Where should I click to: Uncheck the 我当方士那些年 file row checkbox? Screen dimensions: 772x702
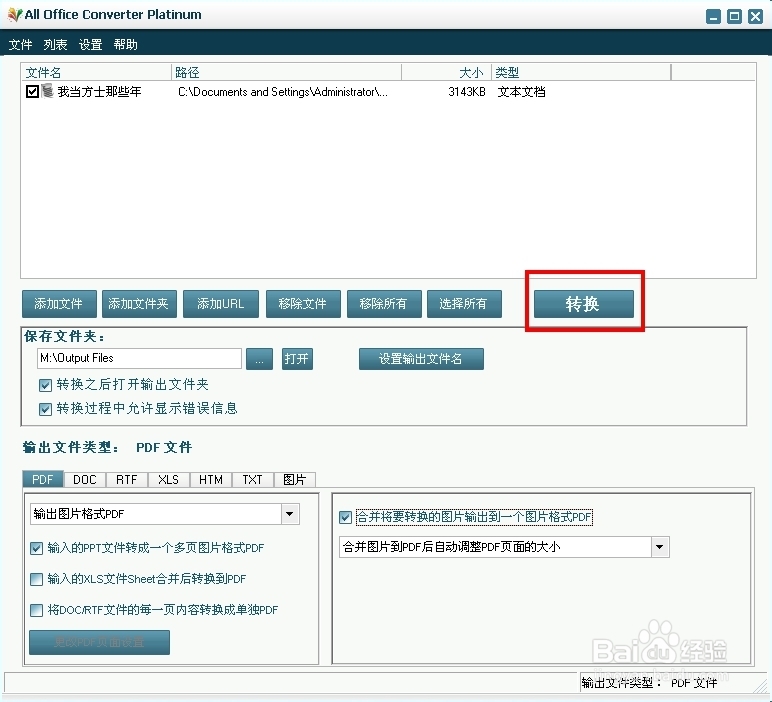(x=32, y=92)
